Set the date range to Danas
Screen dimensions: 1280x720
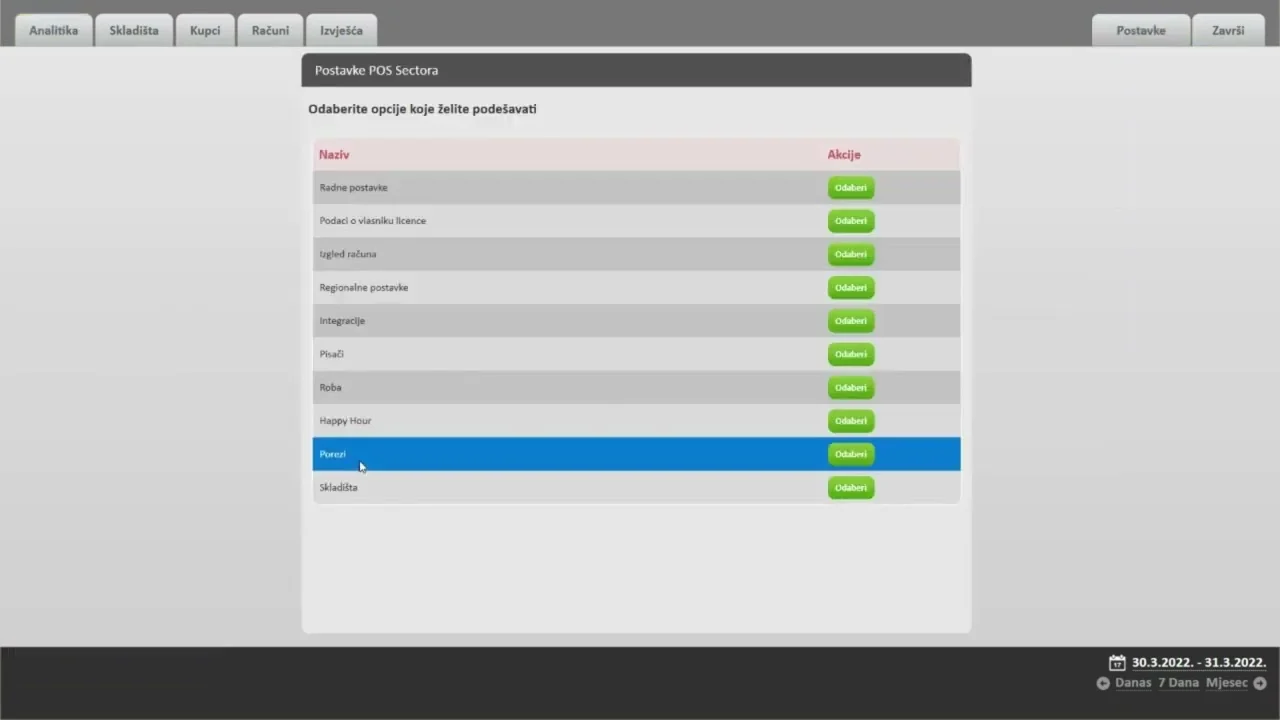pyautogui.click(x=1133, y=683)
